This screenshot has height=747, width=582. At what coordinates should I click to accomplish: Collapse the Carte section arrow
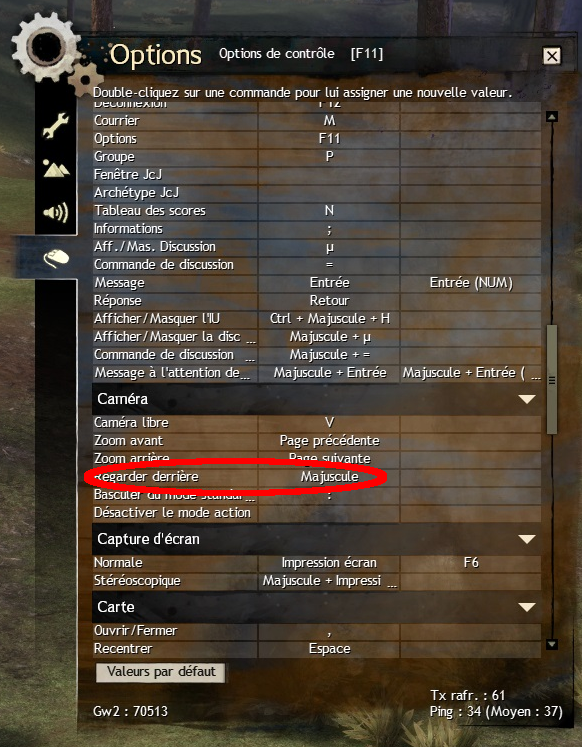[527, 607]
